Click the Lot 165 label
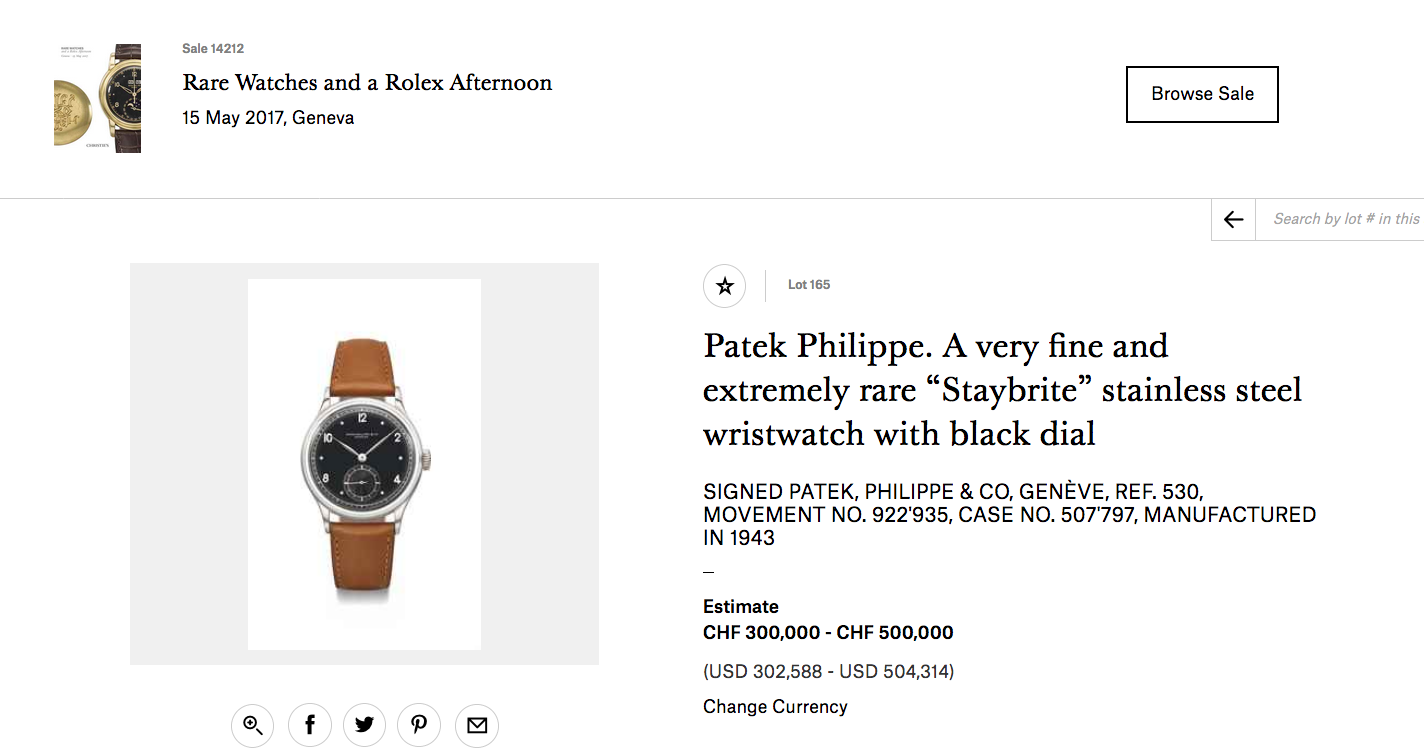 point(809,285)
